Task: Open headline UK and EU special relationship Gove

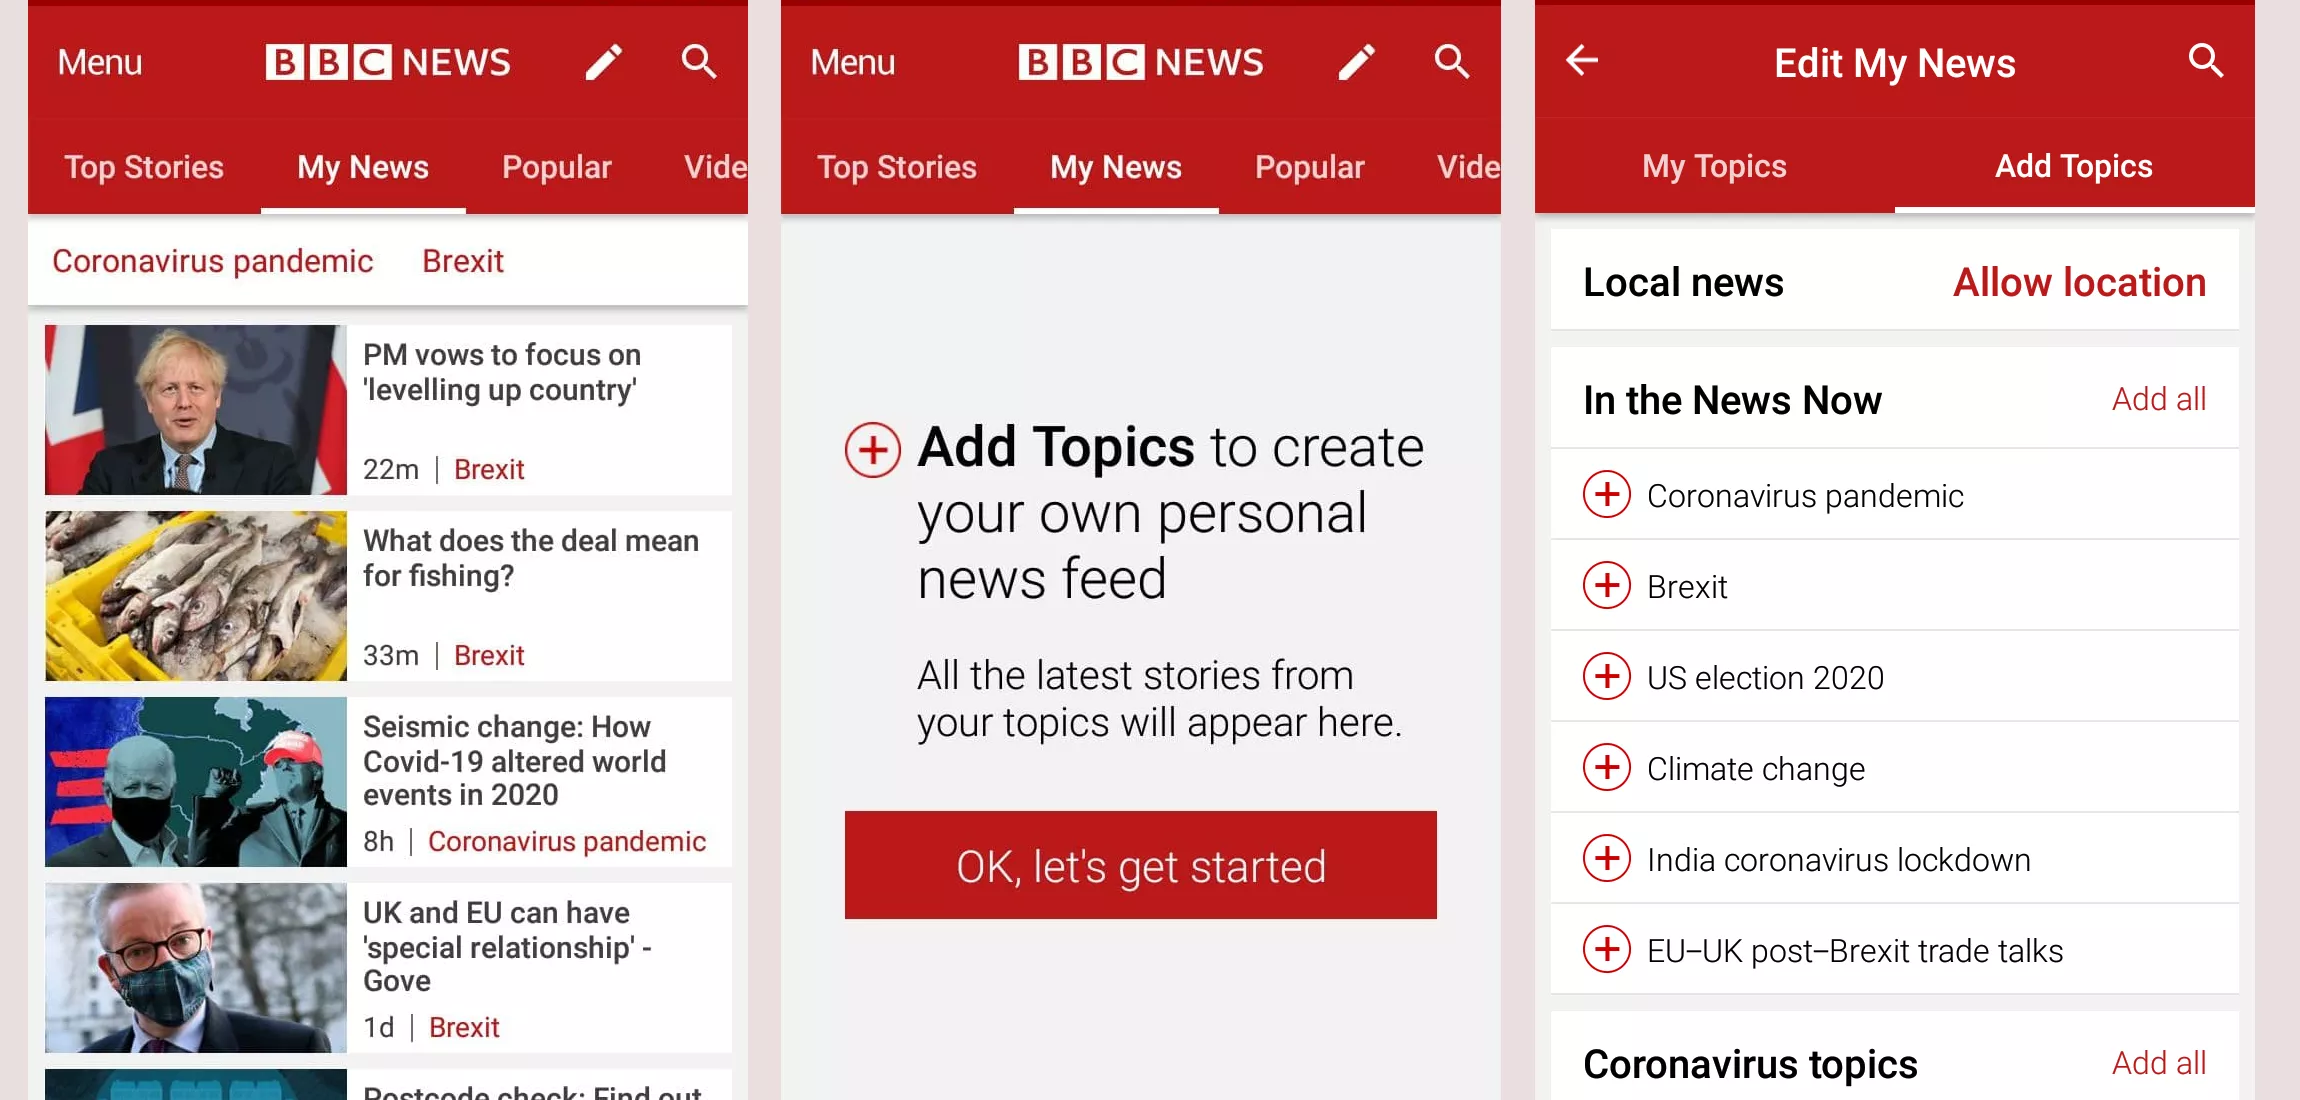Action: [507, 946]
